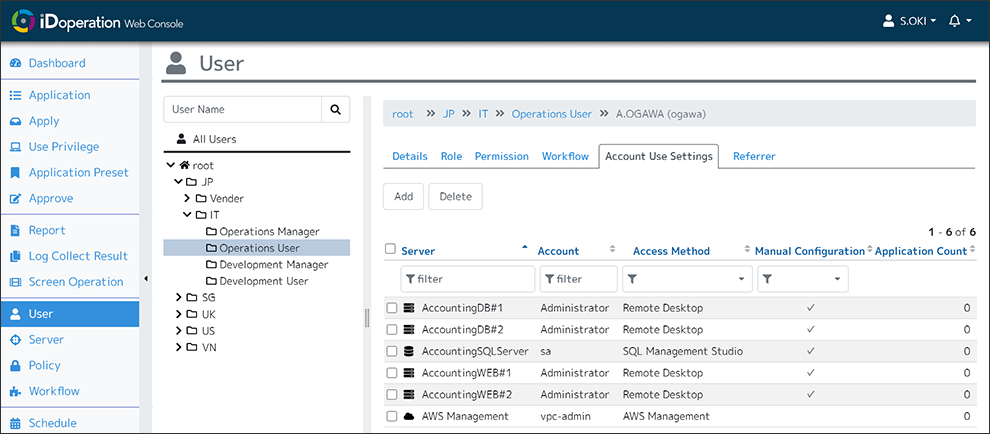
Task: Sort by the Application Count column header
Action: tap(921, 251)
